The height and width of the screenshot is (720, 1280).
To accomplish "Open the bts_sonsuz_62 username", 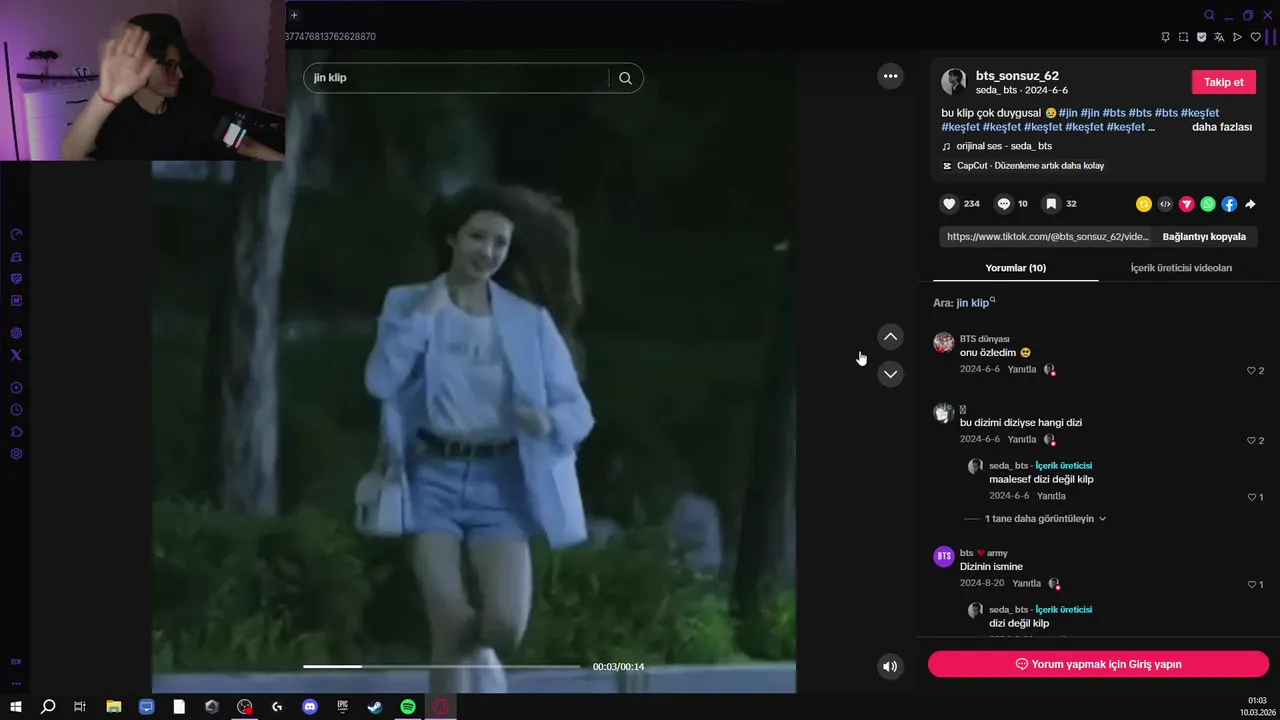I will click(x=1017, y=76).
